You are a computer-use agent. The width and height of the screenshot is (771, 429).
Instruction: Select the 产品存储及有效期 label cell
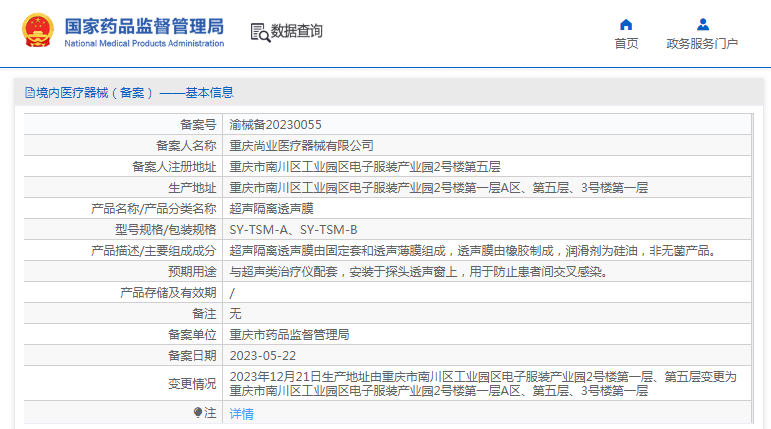pyautogui.click(x=123, y=293)
